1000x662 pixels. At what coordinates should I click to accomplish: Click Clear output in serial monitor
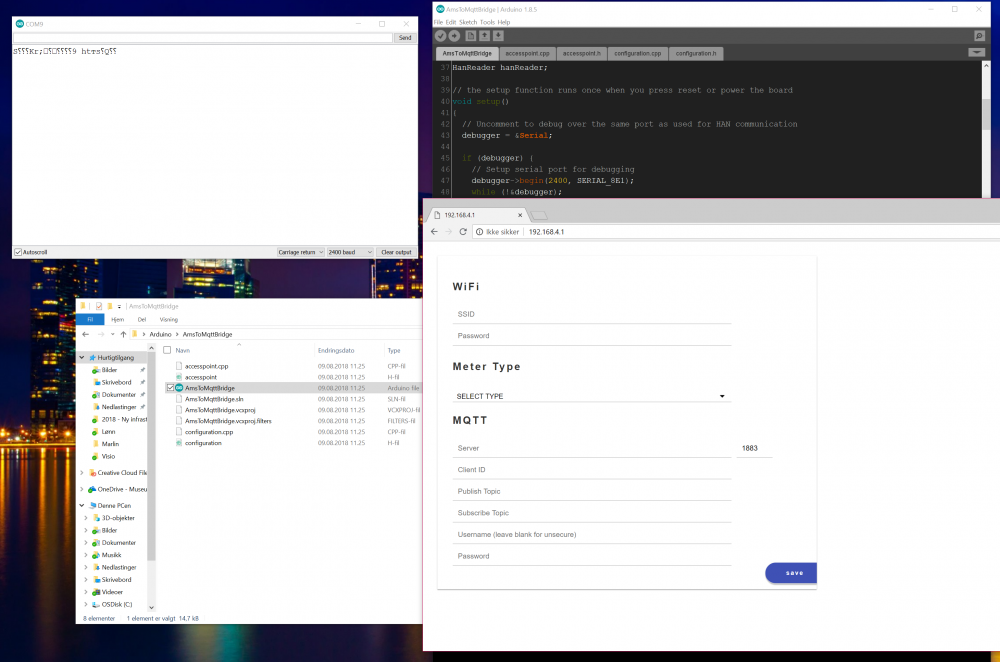(396, 252)
